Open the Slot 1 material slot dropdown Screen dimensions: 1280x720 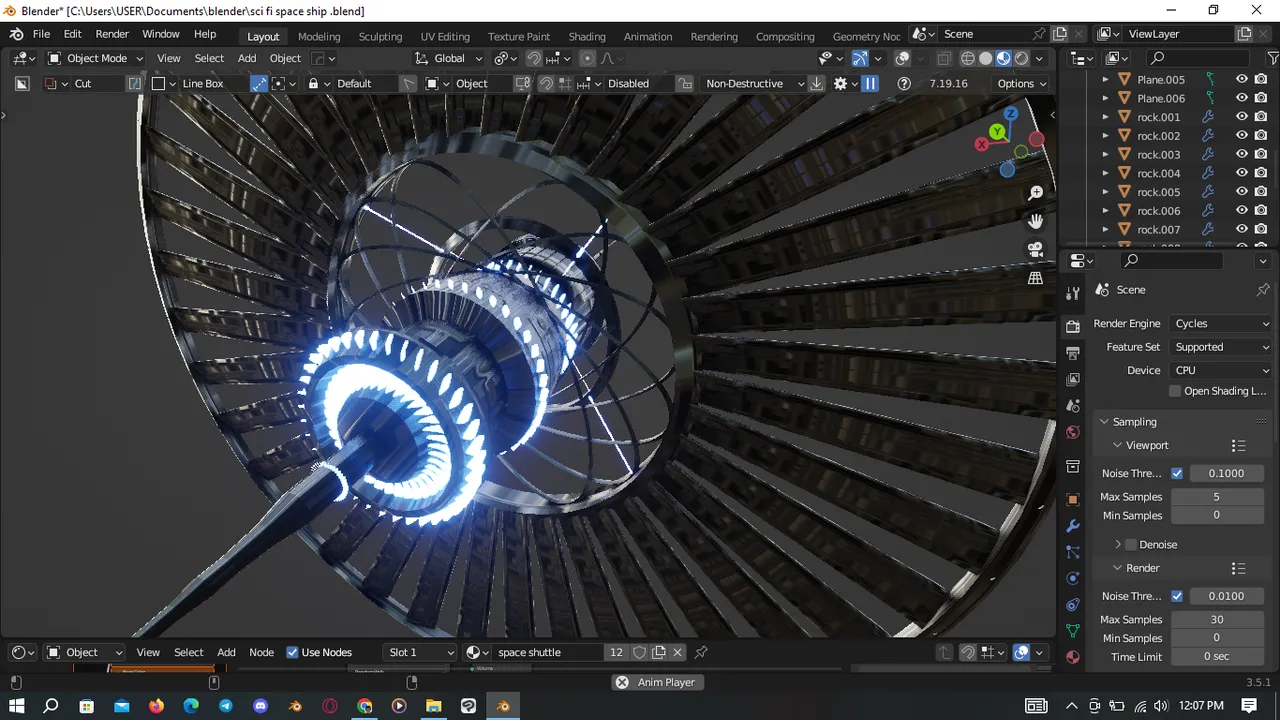[420, 652]
